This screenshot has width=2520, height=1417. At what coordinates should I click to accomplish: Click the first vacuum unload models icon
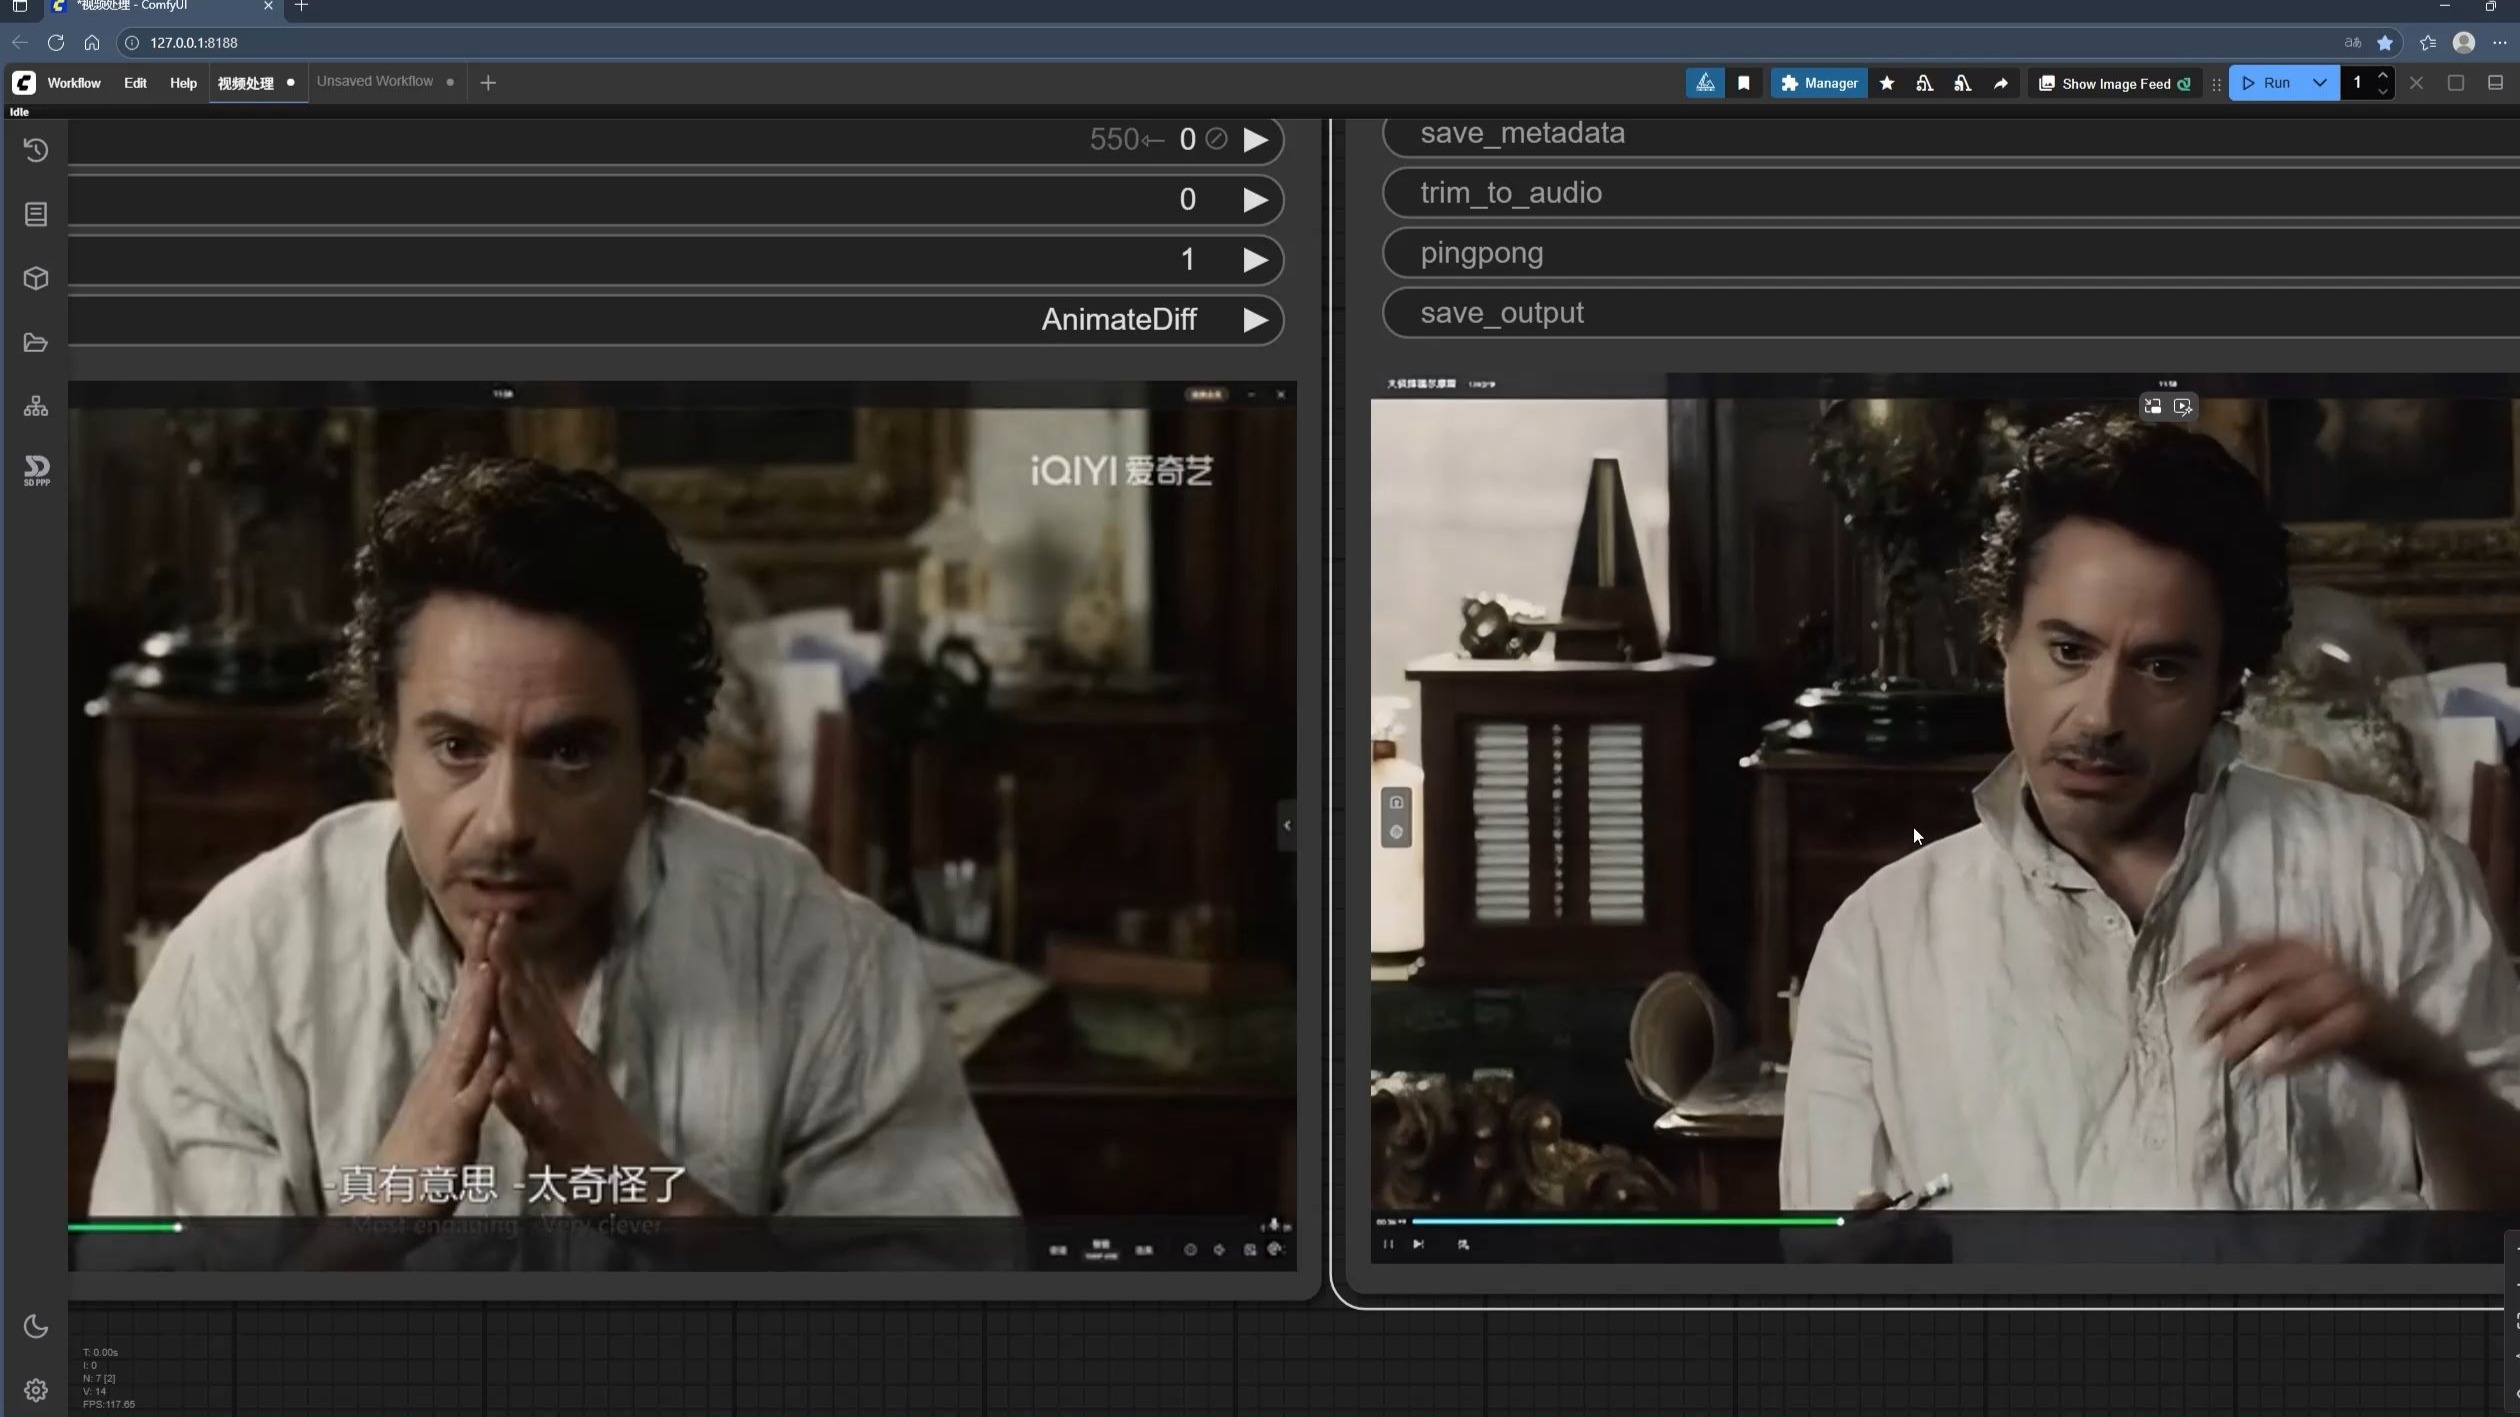pyautogui.click(x=1925, y=83)
